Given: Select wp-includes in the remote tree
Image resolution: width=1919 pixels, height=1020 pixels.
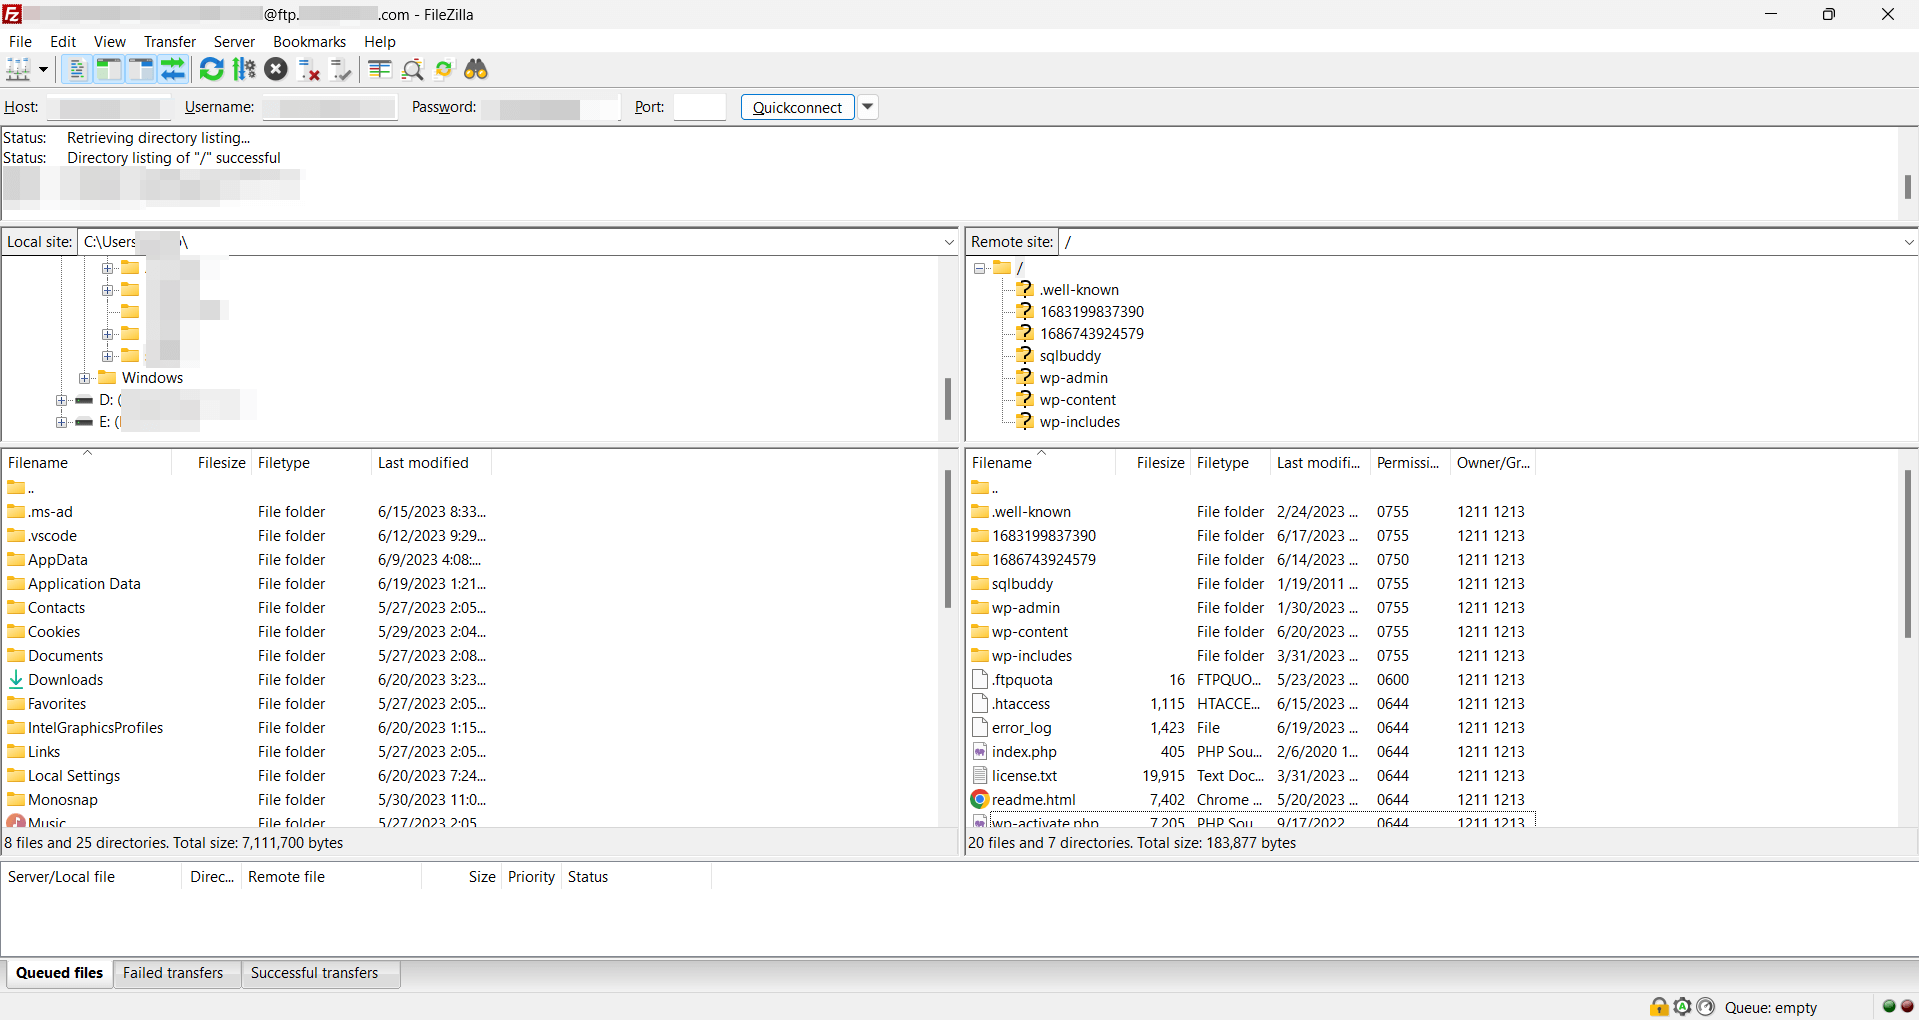Looking at the screenshot, I should point(1080,422).
